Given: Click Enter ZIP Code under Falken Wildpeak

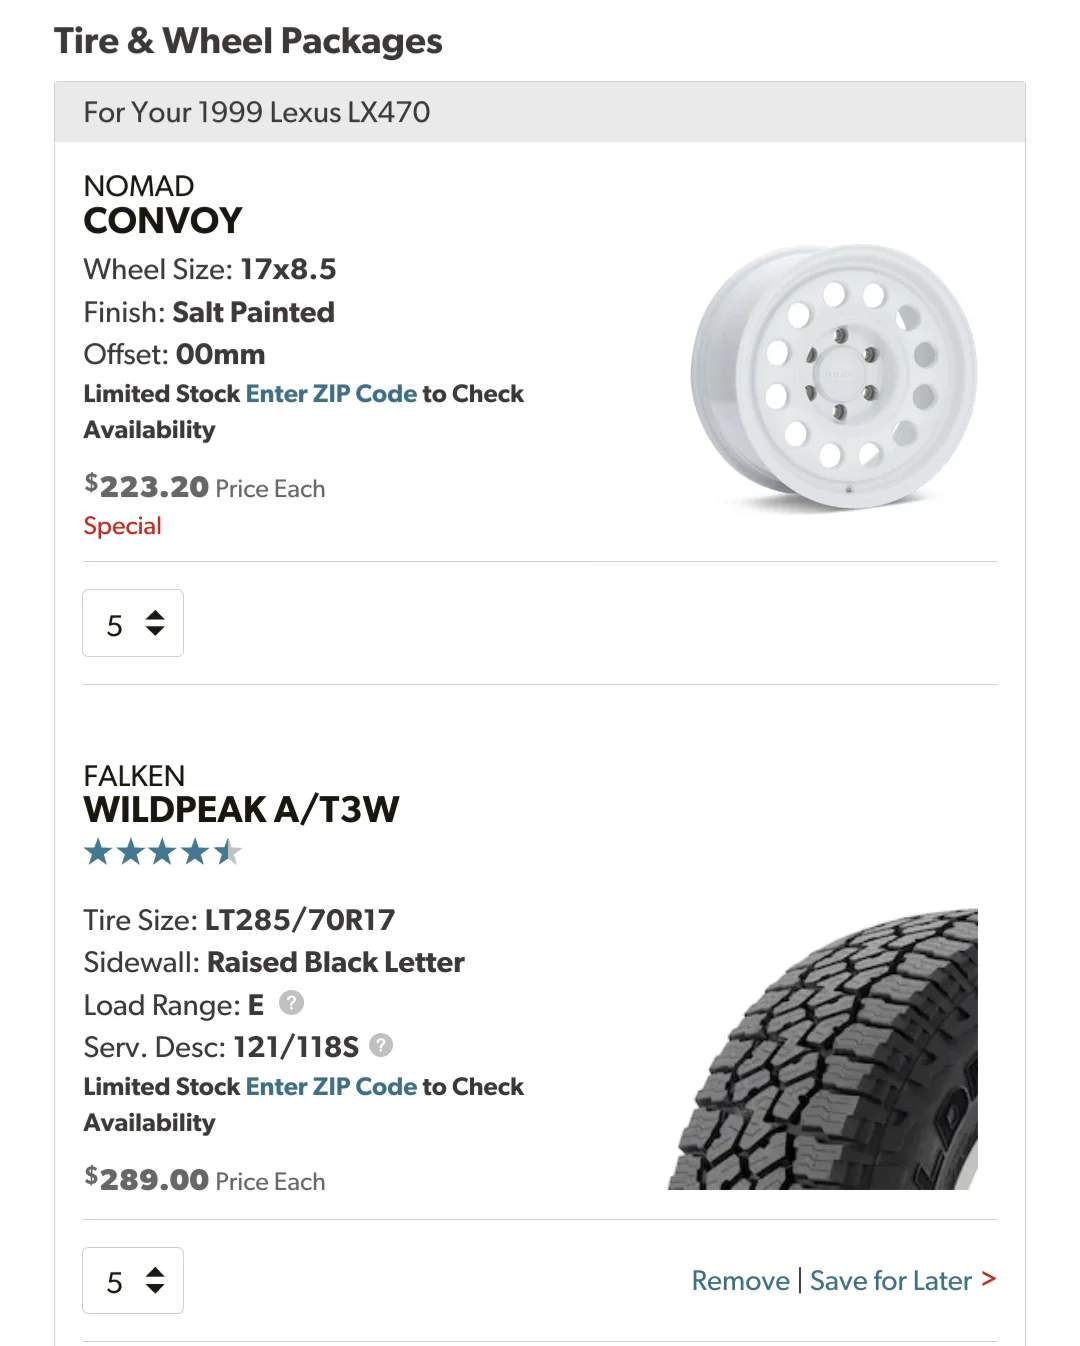Looking at the screenshot, I should (331, 1086).
